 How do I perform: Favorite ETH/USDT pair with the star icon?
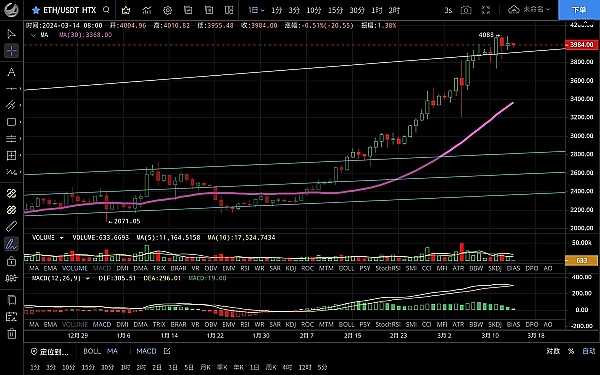tap(36, 10)
